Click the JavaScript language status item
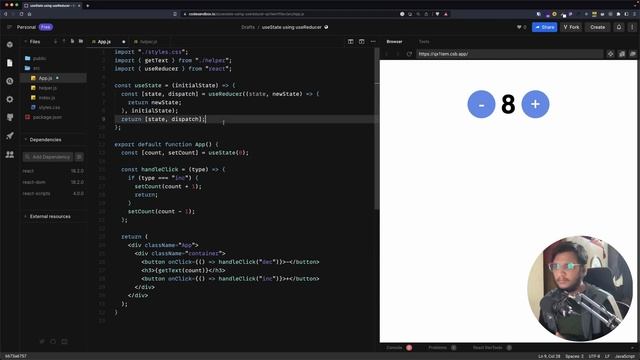The width and height of the screenshot is (640, 360). pos(625,356)
